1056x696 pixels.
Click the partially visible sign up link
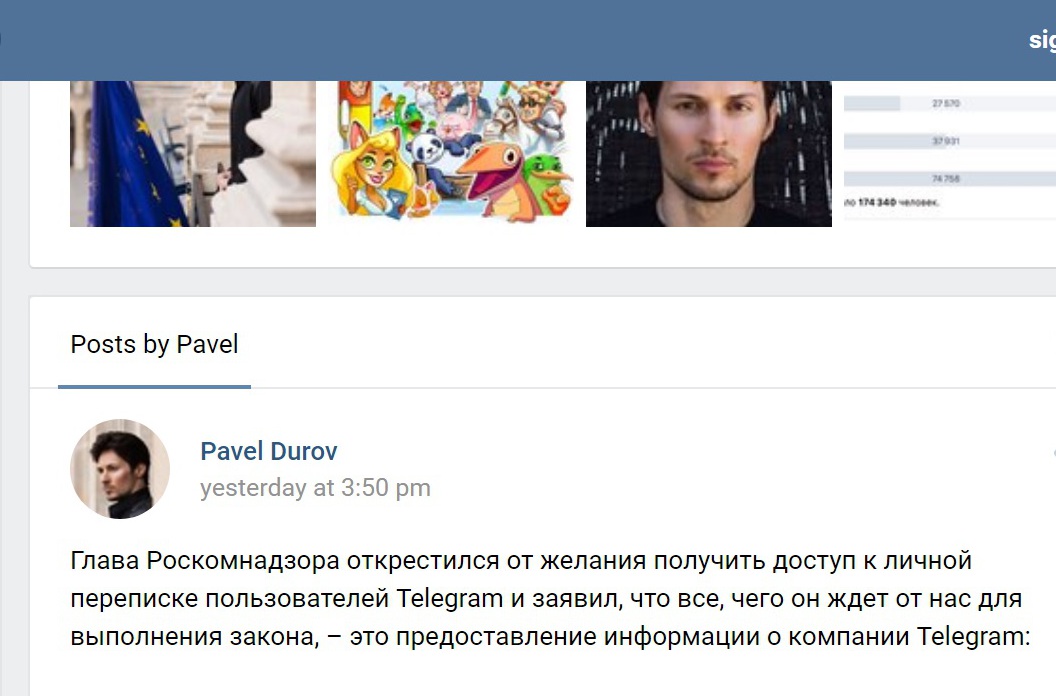click(1042, 39)
